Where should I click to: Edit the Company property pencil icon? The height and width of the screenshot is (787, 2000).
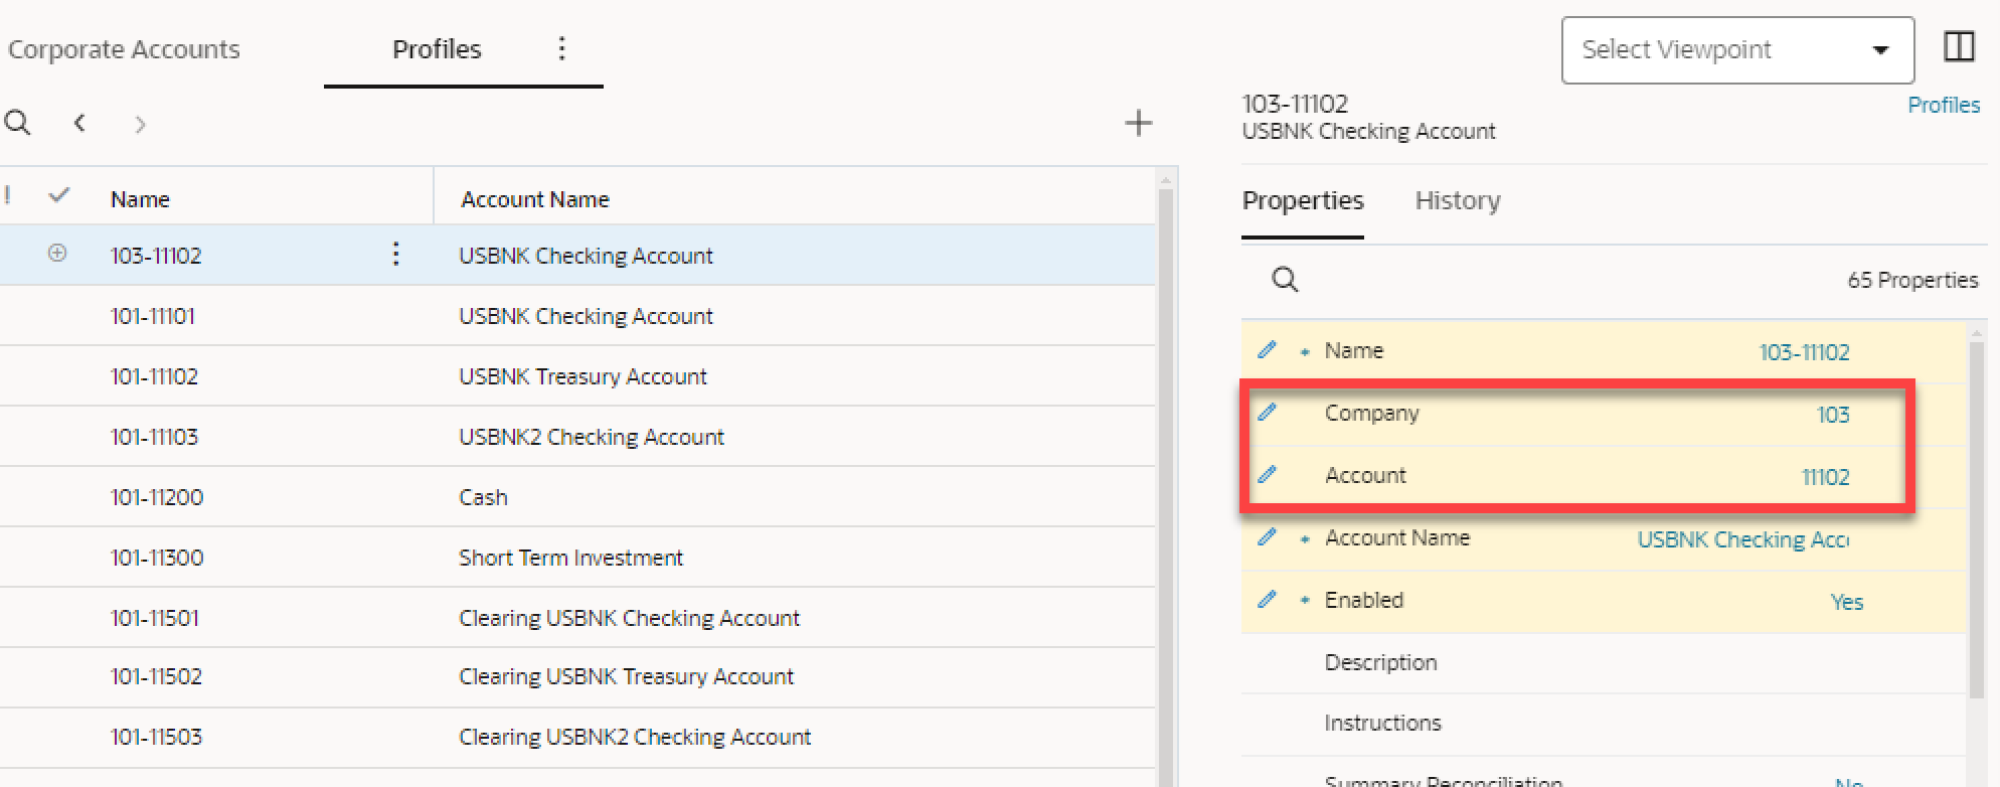click(x=1267, y=411)
